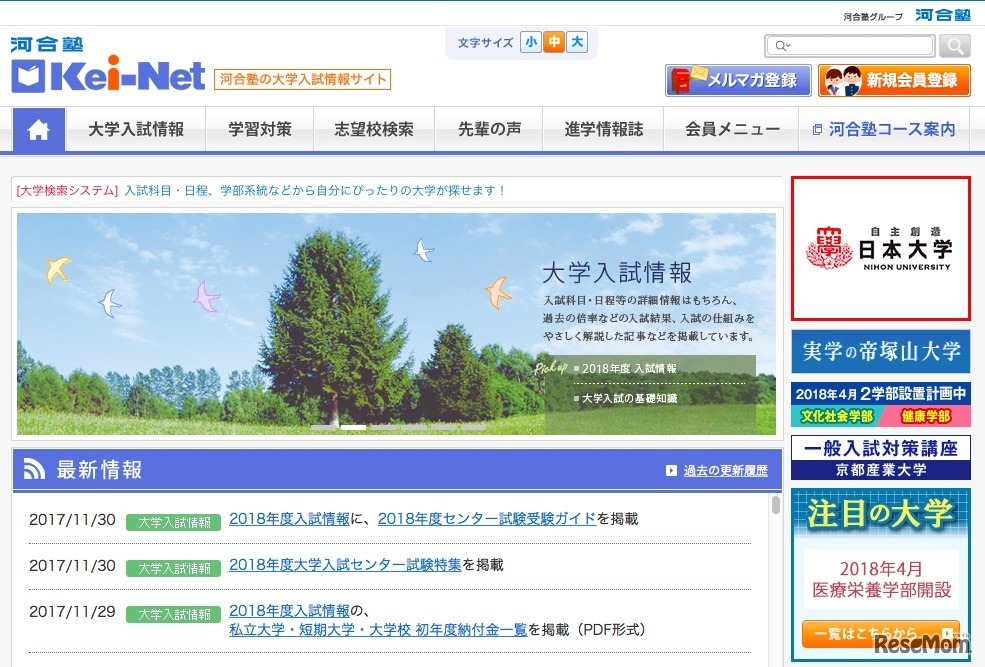Open the 先輩の声 menu
The width and height of the screenshot is (985, 667).
click(489, 129)
